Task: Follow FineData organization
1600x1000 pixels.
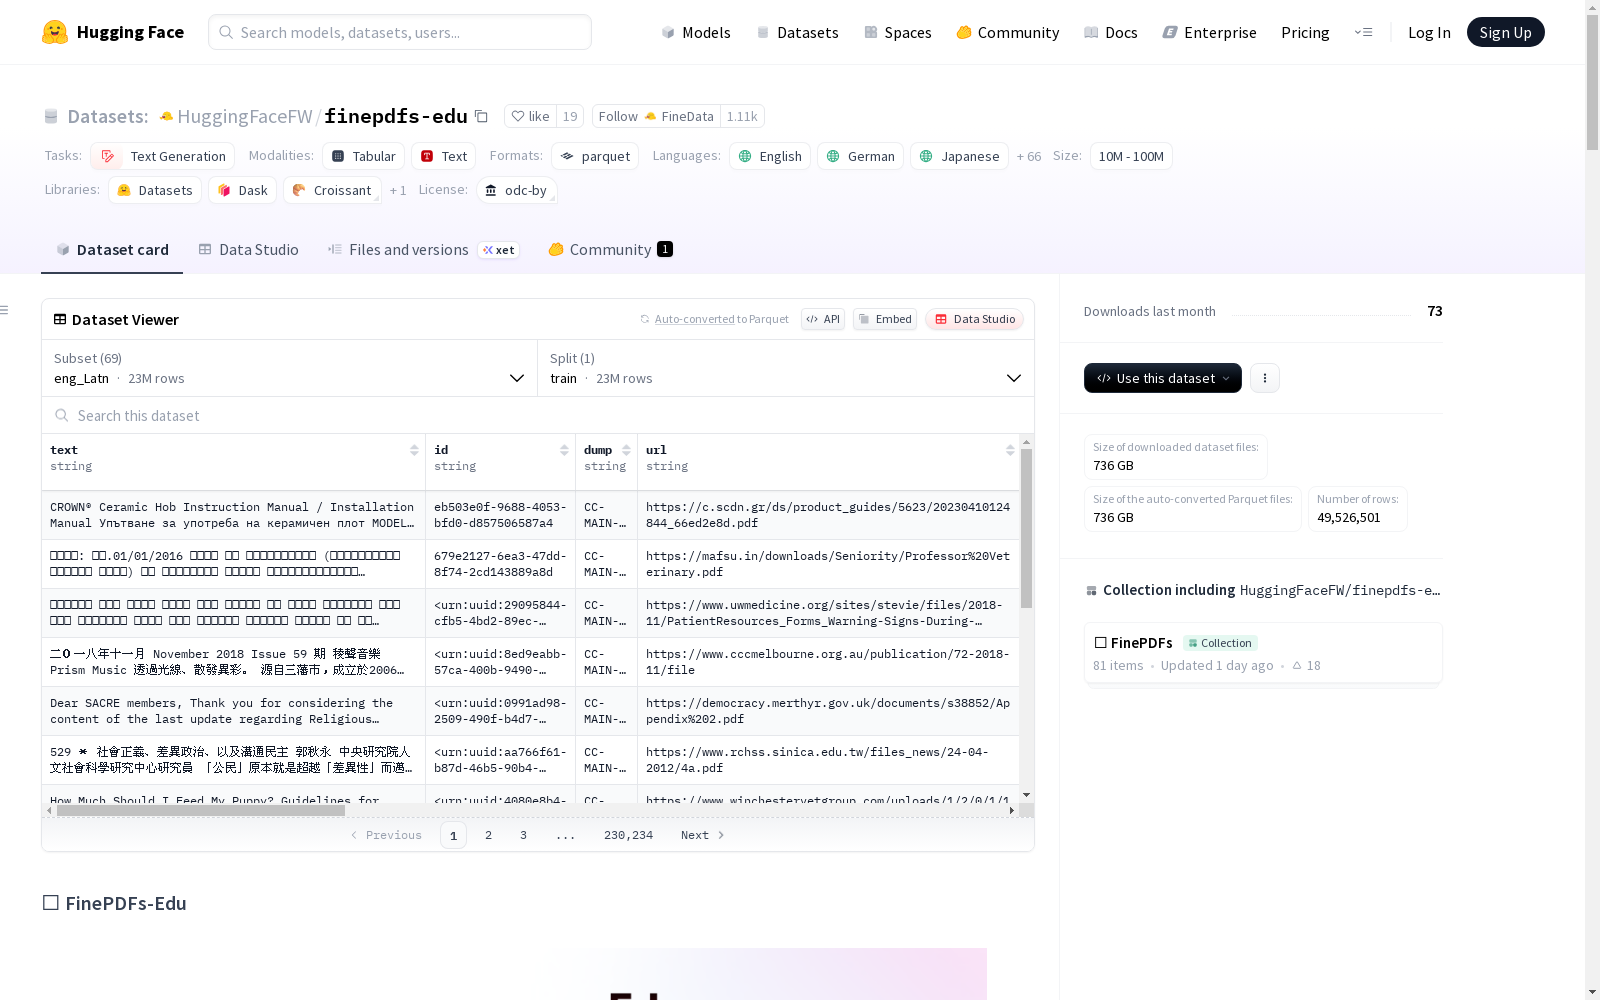Action: click(x=656, y=116)
